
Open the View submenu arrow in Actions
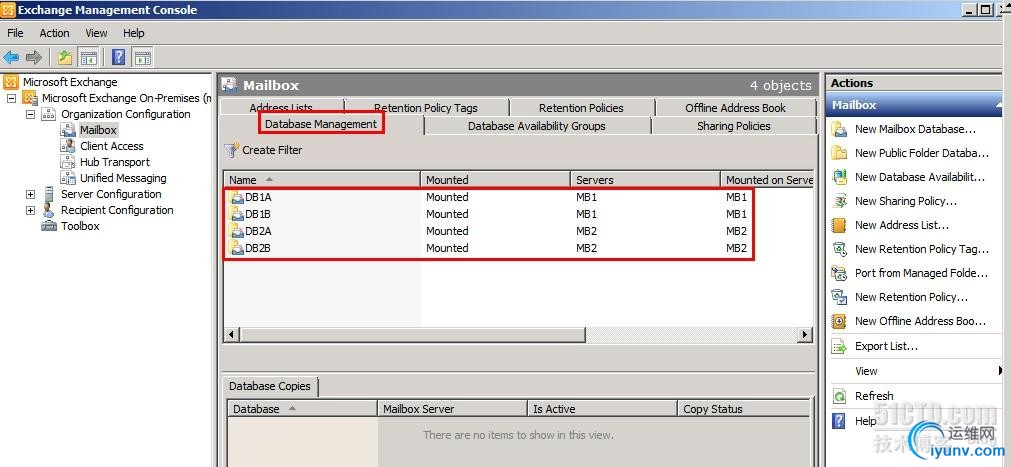tap(1000, 371)
